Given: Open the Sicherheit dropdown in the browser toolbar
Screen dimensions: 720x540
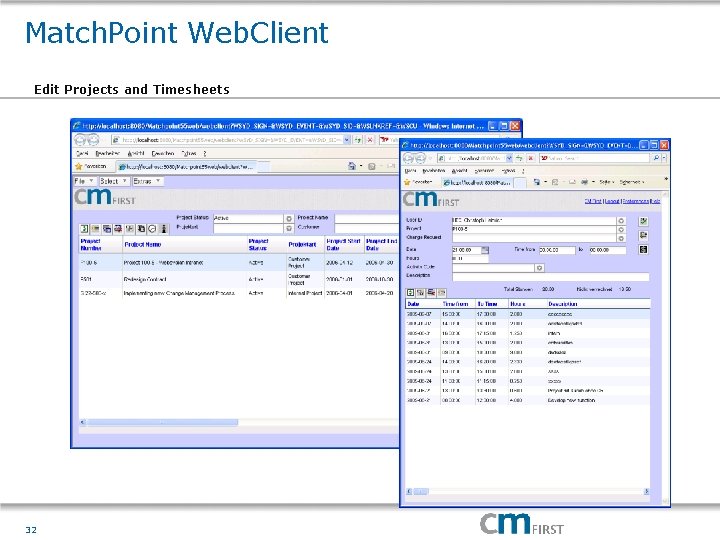Looking at the screenshot, I should point(631,182).
